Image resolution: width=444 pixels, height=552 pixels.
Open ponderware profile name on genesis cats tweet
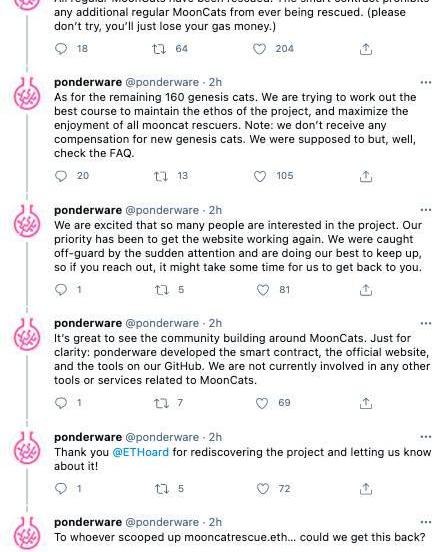click(88, 82)
